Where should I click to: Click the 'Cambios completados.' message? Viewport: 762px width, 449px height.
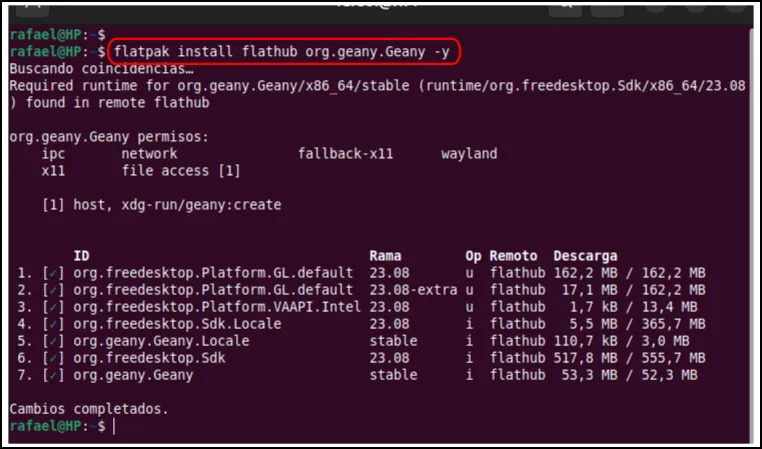coord(89,409)
